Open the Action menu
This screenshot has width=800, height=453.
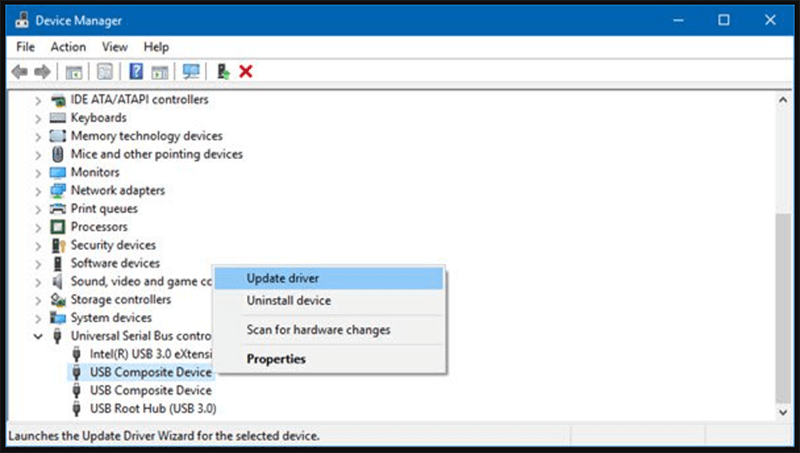(x=68, y=47)
